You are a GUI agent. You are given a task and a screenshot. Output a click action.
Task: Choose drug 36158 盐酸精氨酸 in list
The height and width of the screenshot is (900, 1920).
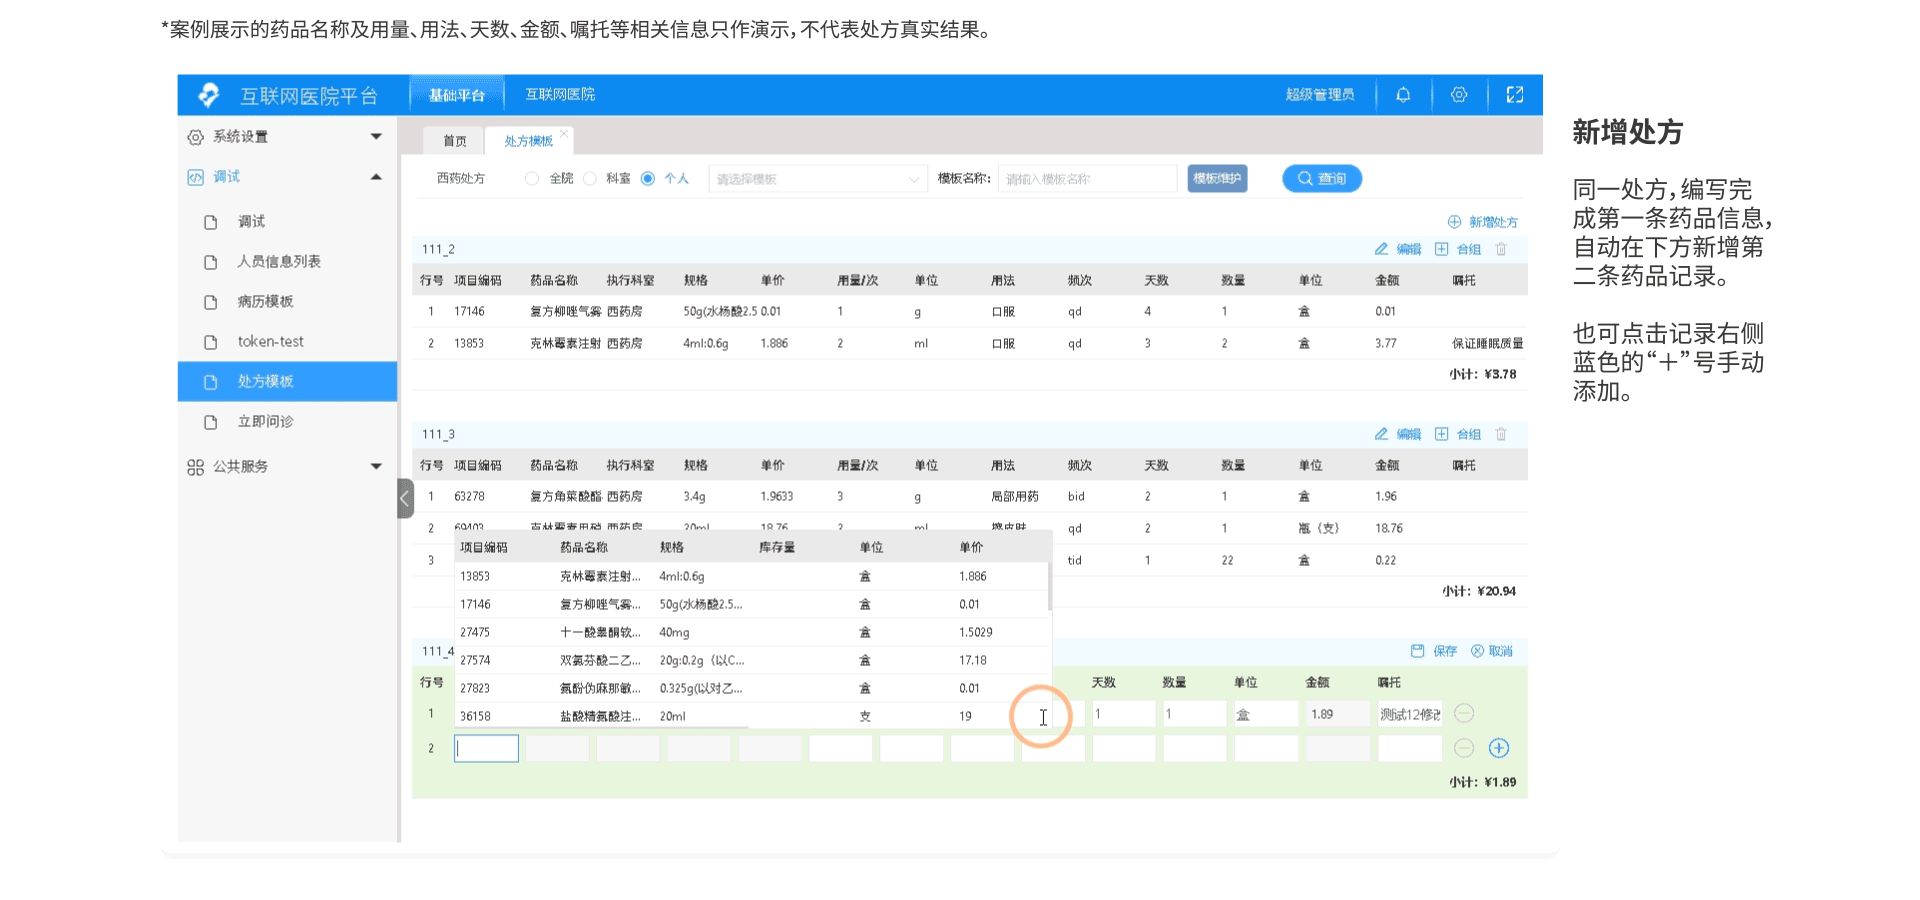point(752,716)
